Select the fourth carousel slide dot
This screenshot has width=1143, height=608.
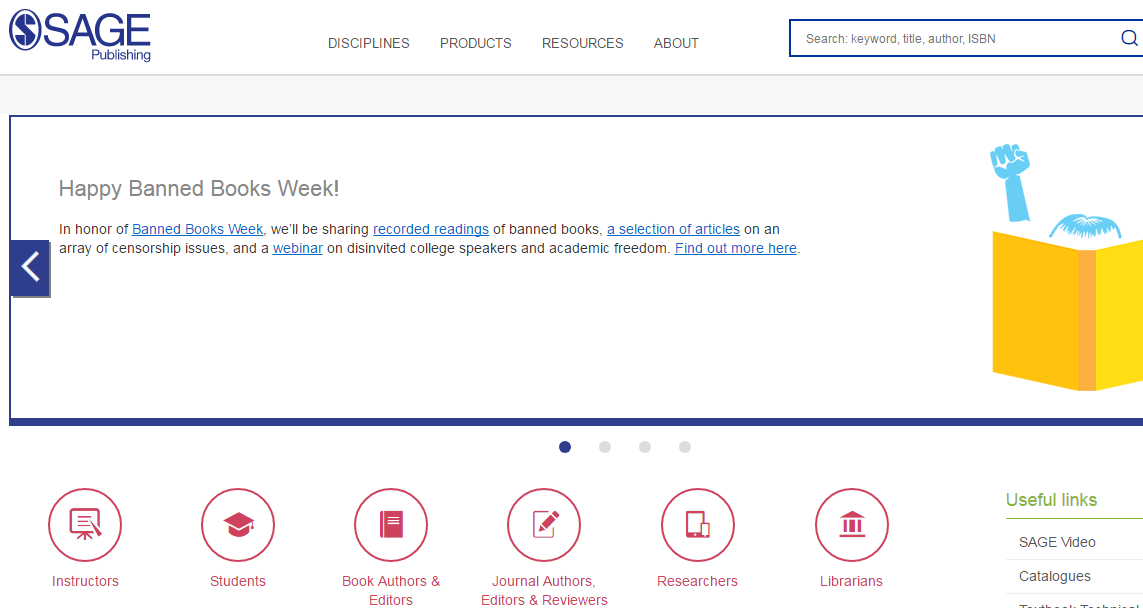point(685,447)
